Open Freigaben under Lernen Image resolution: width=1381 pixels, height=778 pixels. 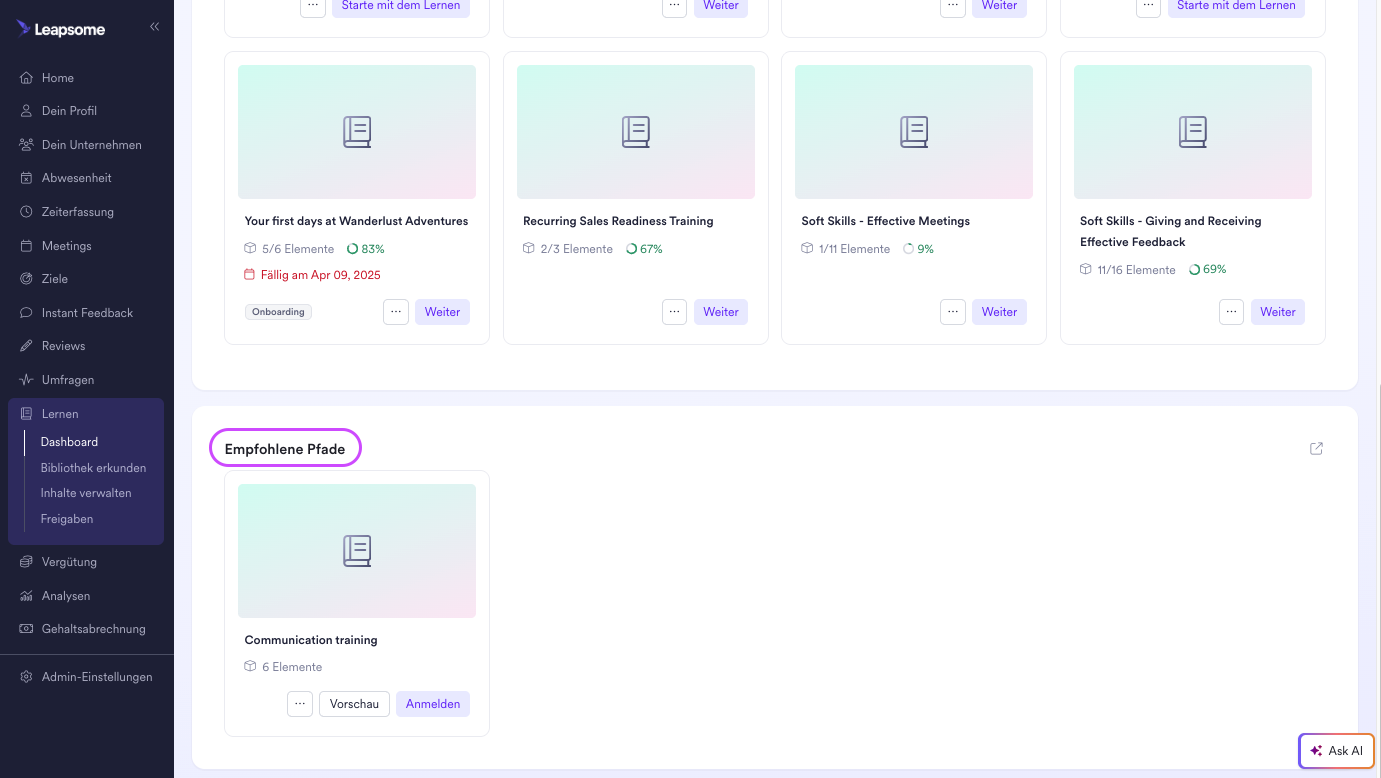pos(67,519)
